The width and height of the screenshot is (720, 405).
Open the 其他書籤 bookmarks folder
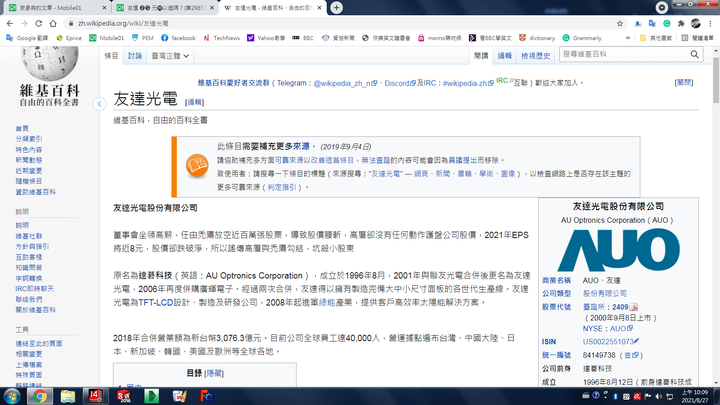point(656,38)
